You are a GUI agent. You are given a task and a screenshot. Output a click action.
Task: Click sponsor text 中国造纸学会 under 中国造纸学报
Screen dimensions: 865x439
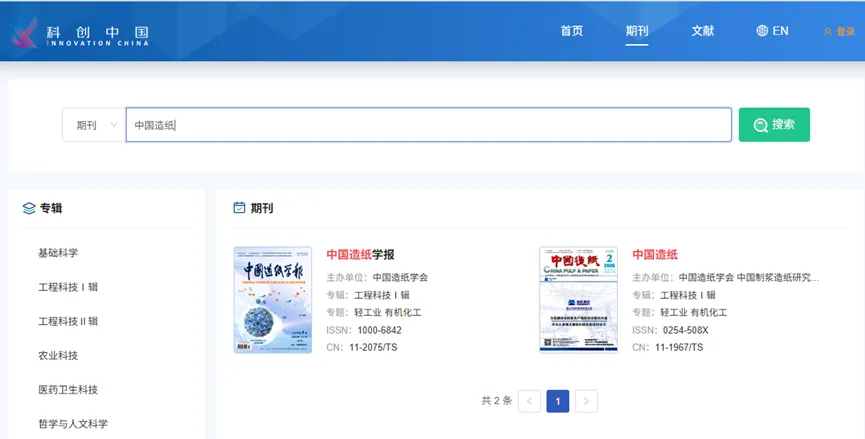tap(400, 277)
